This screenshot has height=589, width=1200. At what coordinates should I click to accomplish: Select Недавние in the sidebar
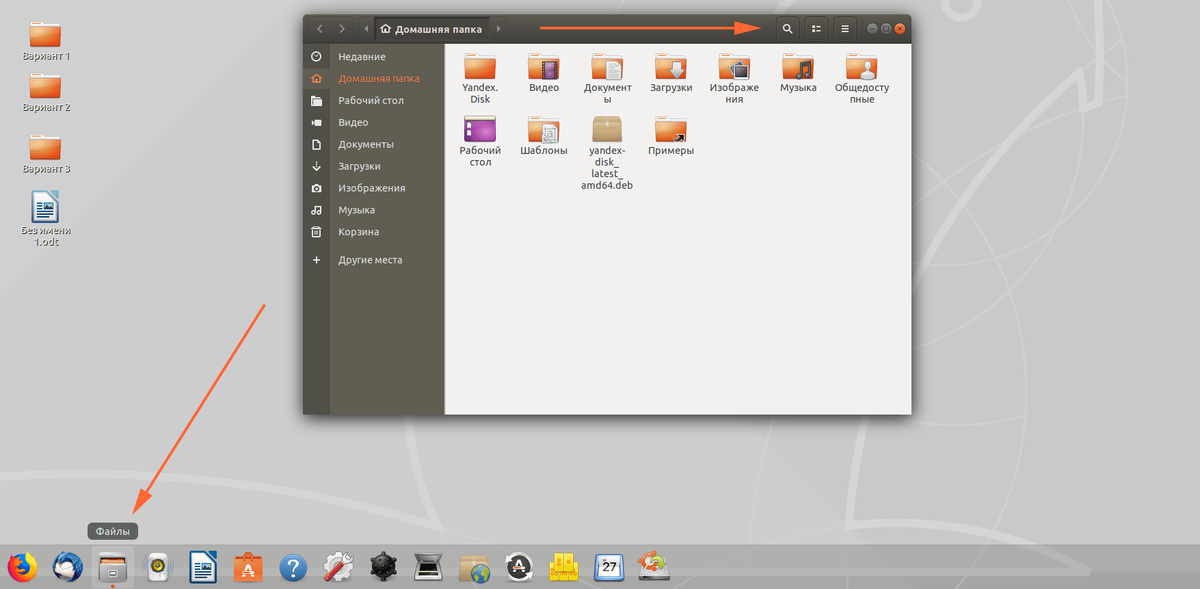point(374,56)
